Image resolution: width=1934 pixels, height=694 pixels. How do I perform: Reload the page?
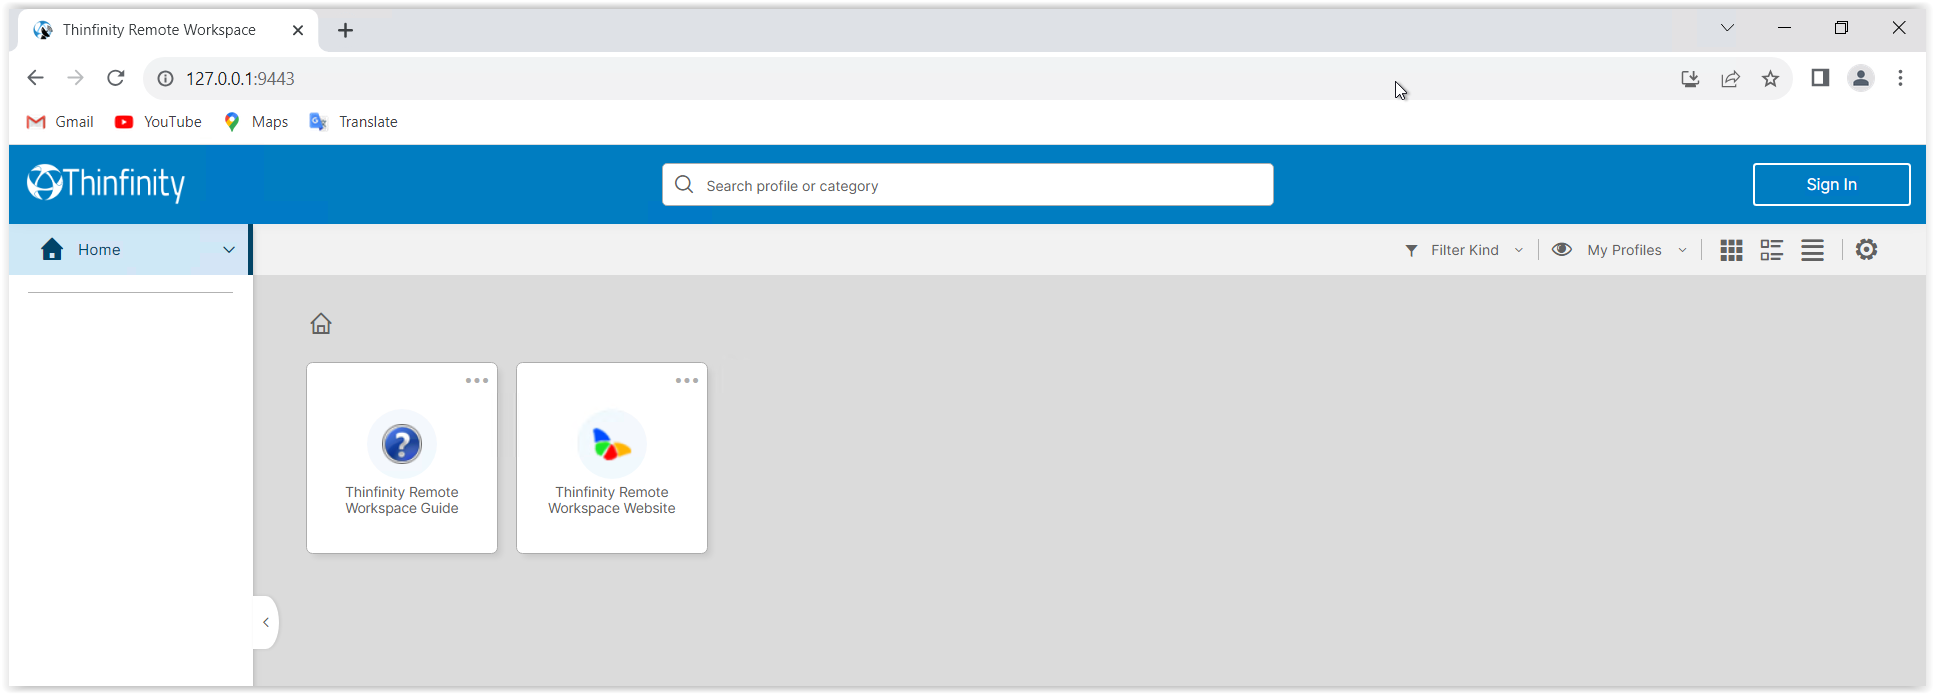coord(116,78)
